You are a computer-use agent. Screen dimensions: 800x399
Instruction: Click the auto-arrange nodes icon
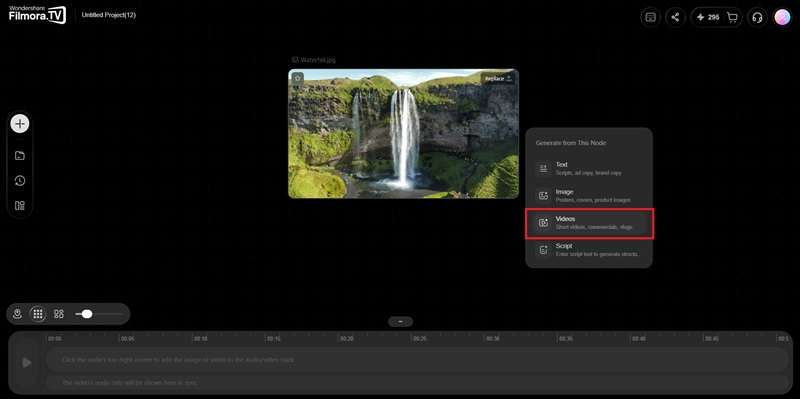tap(59, 314)
